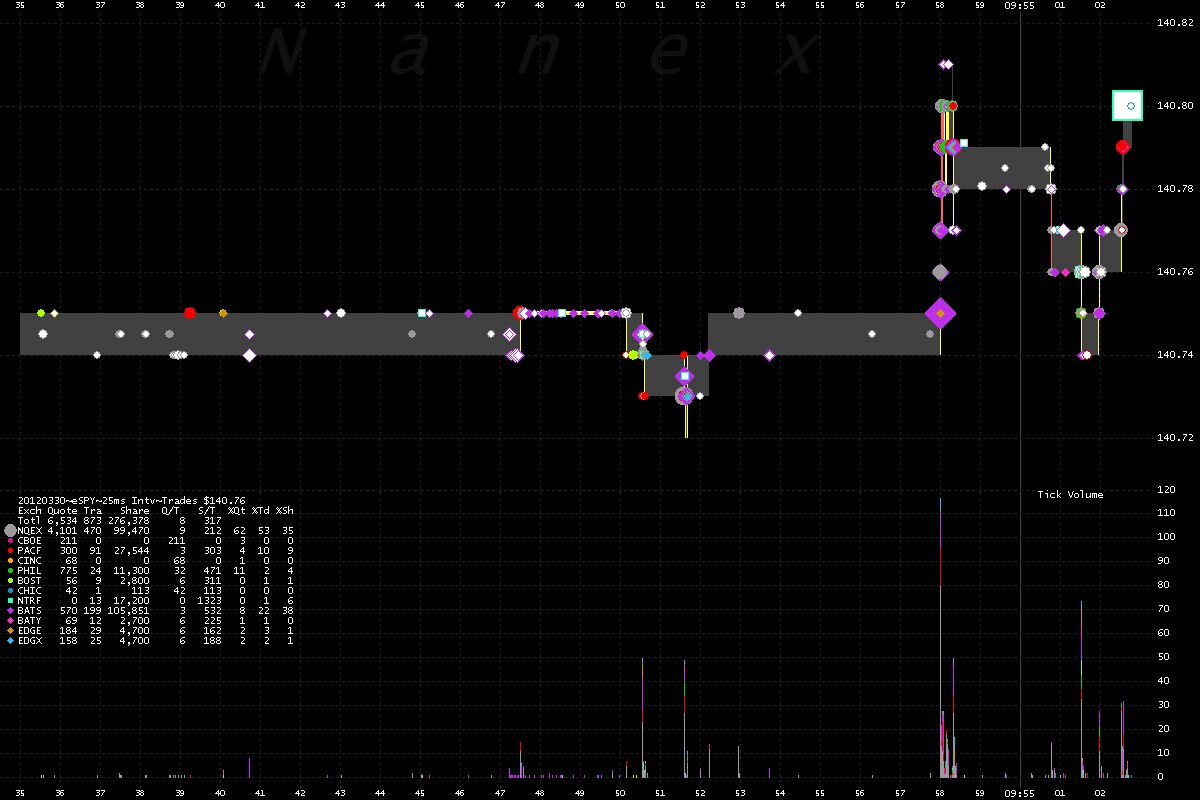Select the red circle marker near time 39

click(190, 313)
